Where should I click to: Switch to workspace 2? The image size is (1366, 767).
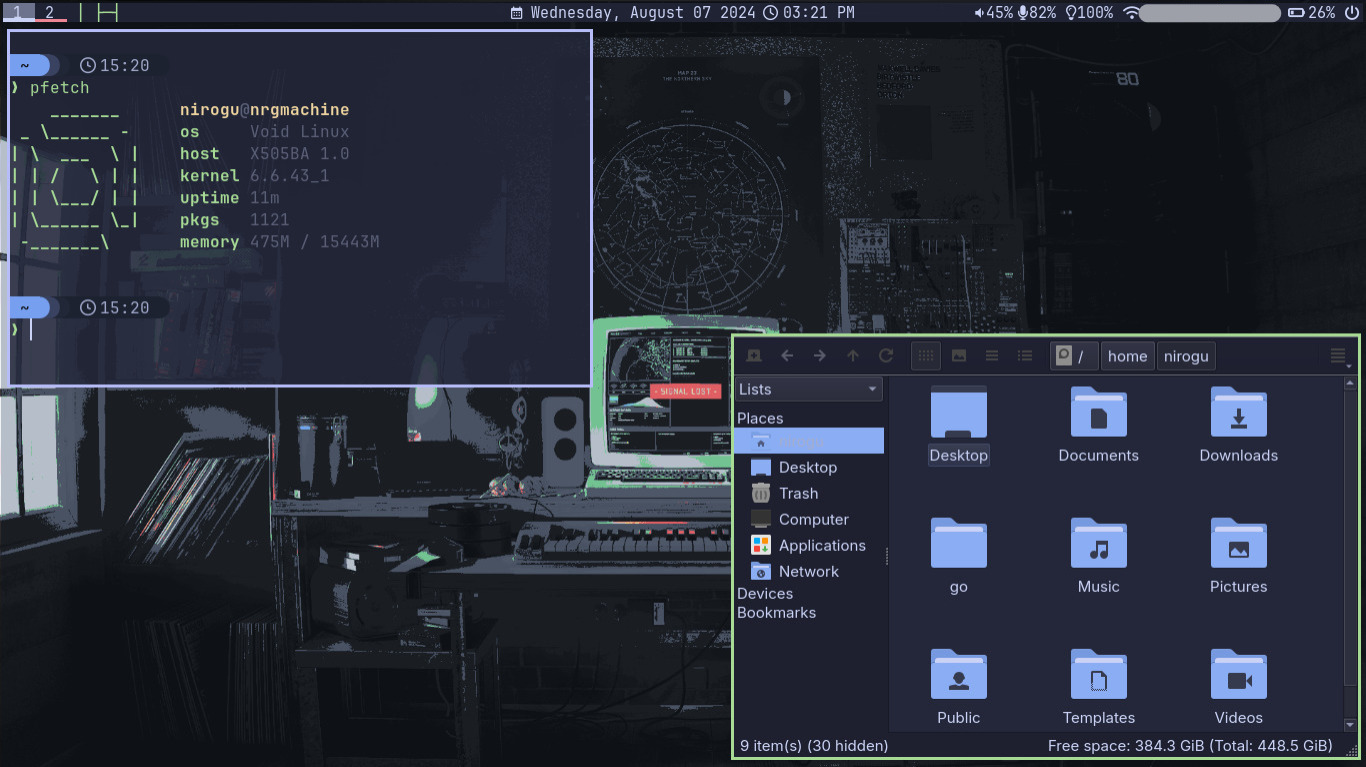point(49,12)
